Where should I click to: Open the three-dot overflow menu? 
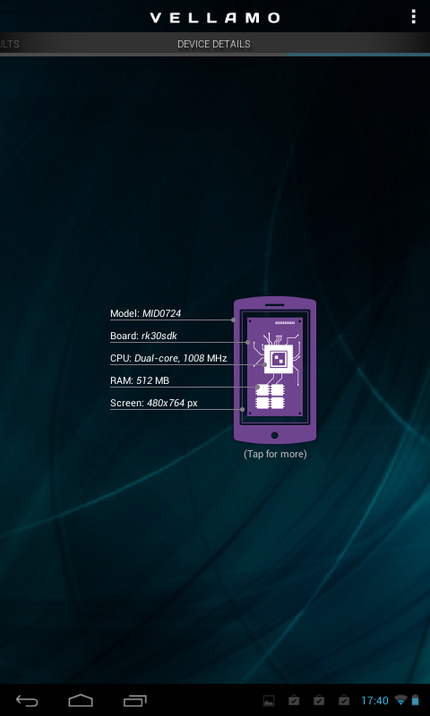click(x=413, y=16)
